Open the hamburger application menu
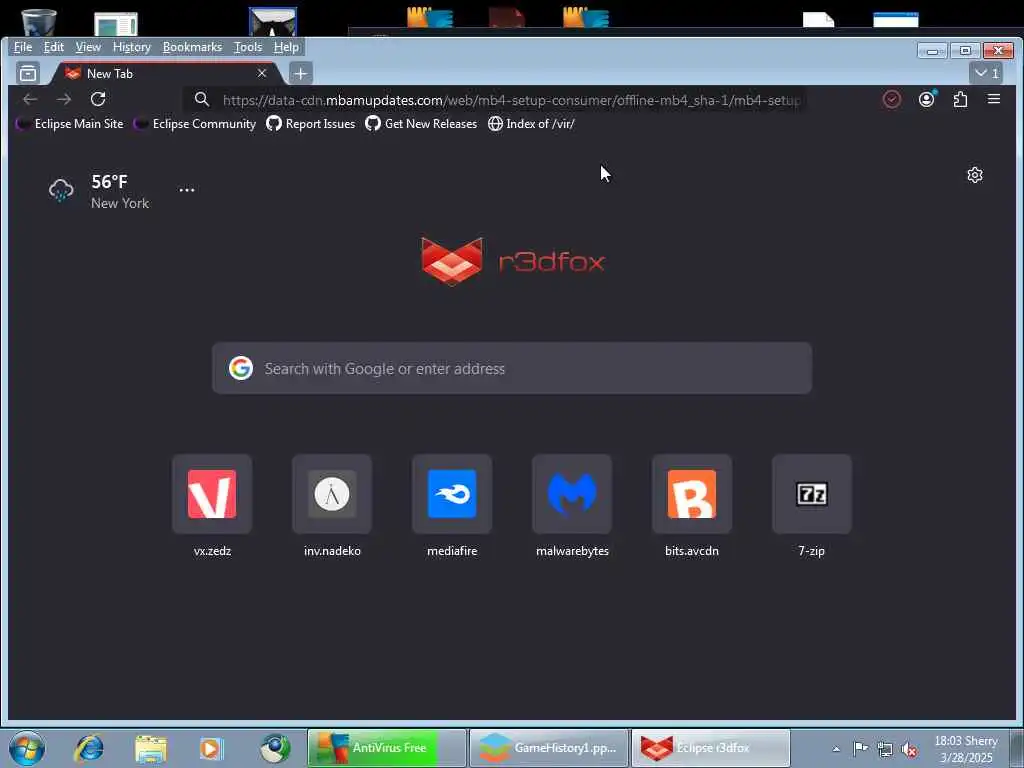This screenshot has width=1024, height=768. point(994,99)
